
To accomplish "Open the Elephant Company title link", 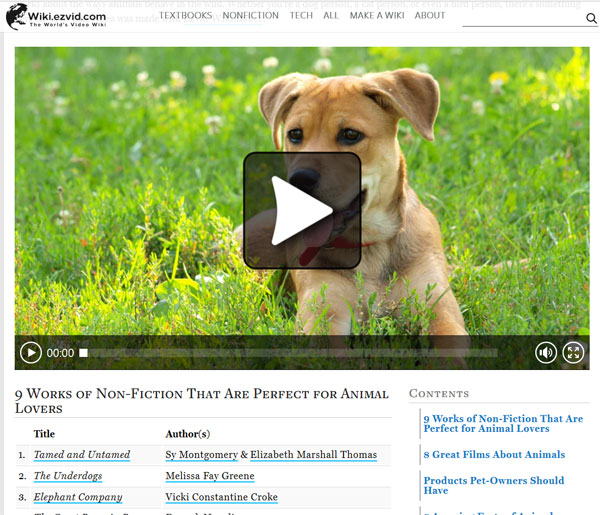I will pyautogui.click(x=78, y=497).
